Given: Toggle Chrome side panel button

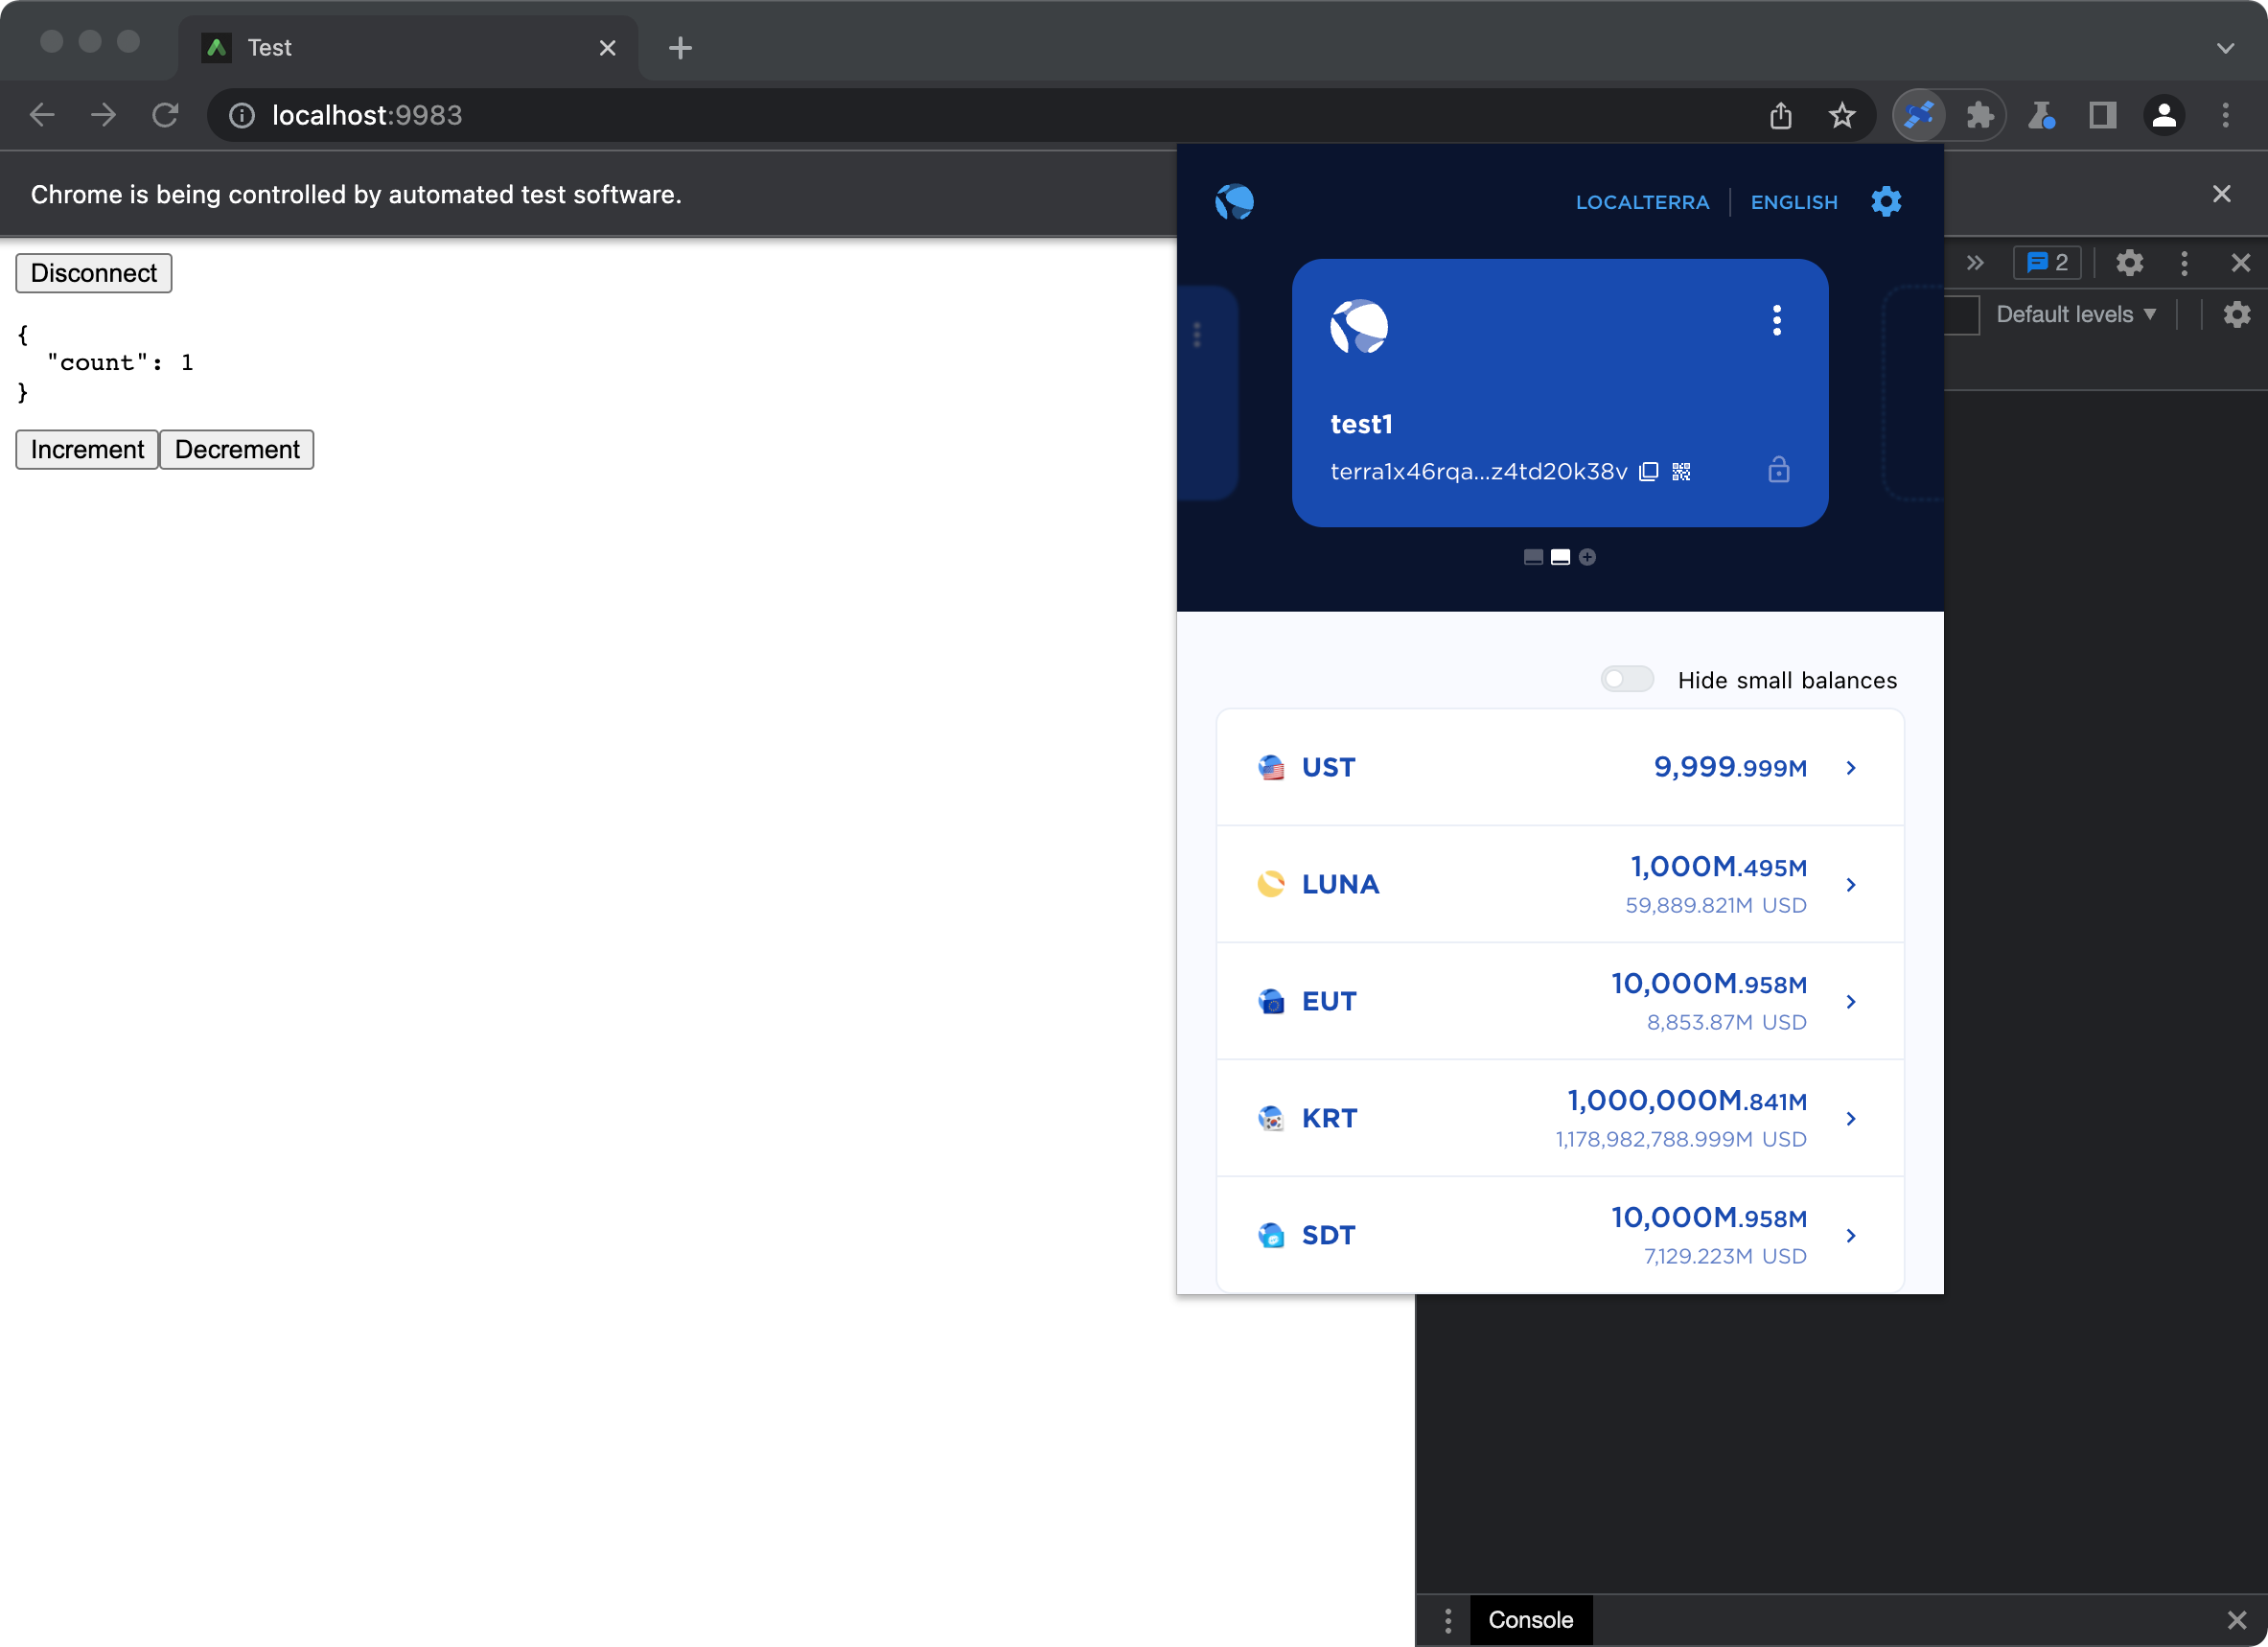Looking at the screenshot, I should pos(2102,116).
